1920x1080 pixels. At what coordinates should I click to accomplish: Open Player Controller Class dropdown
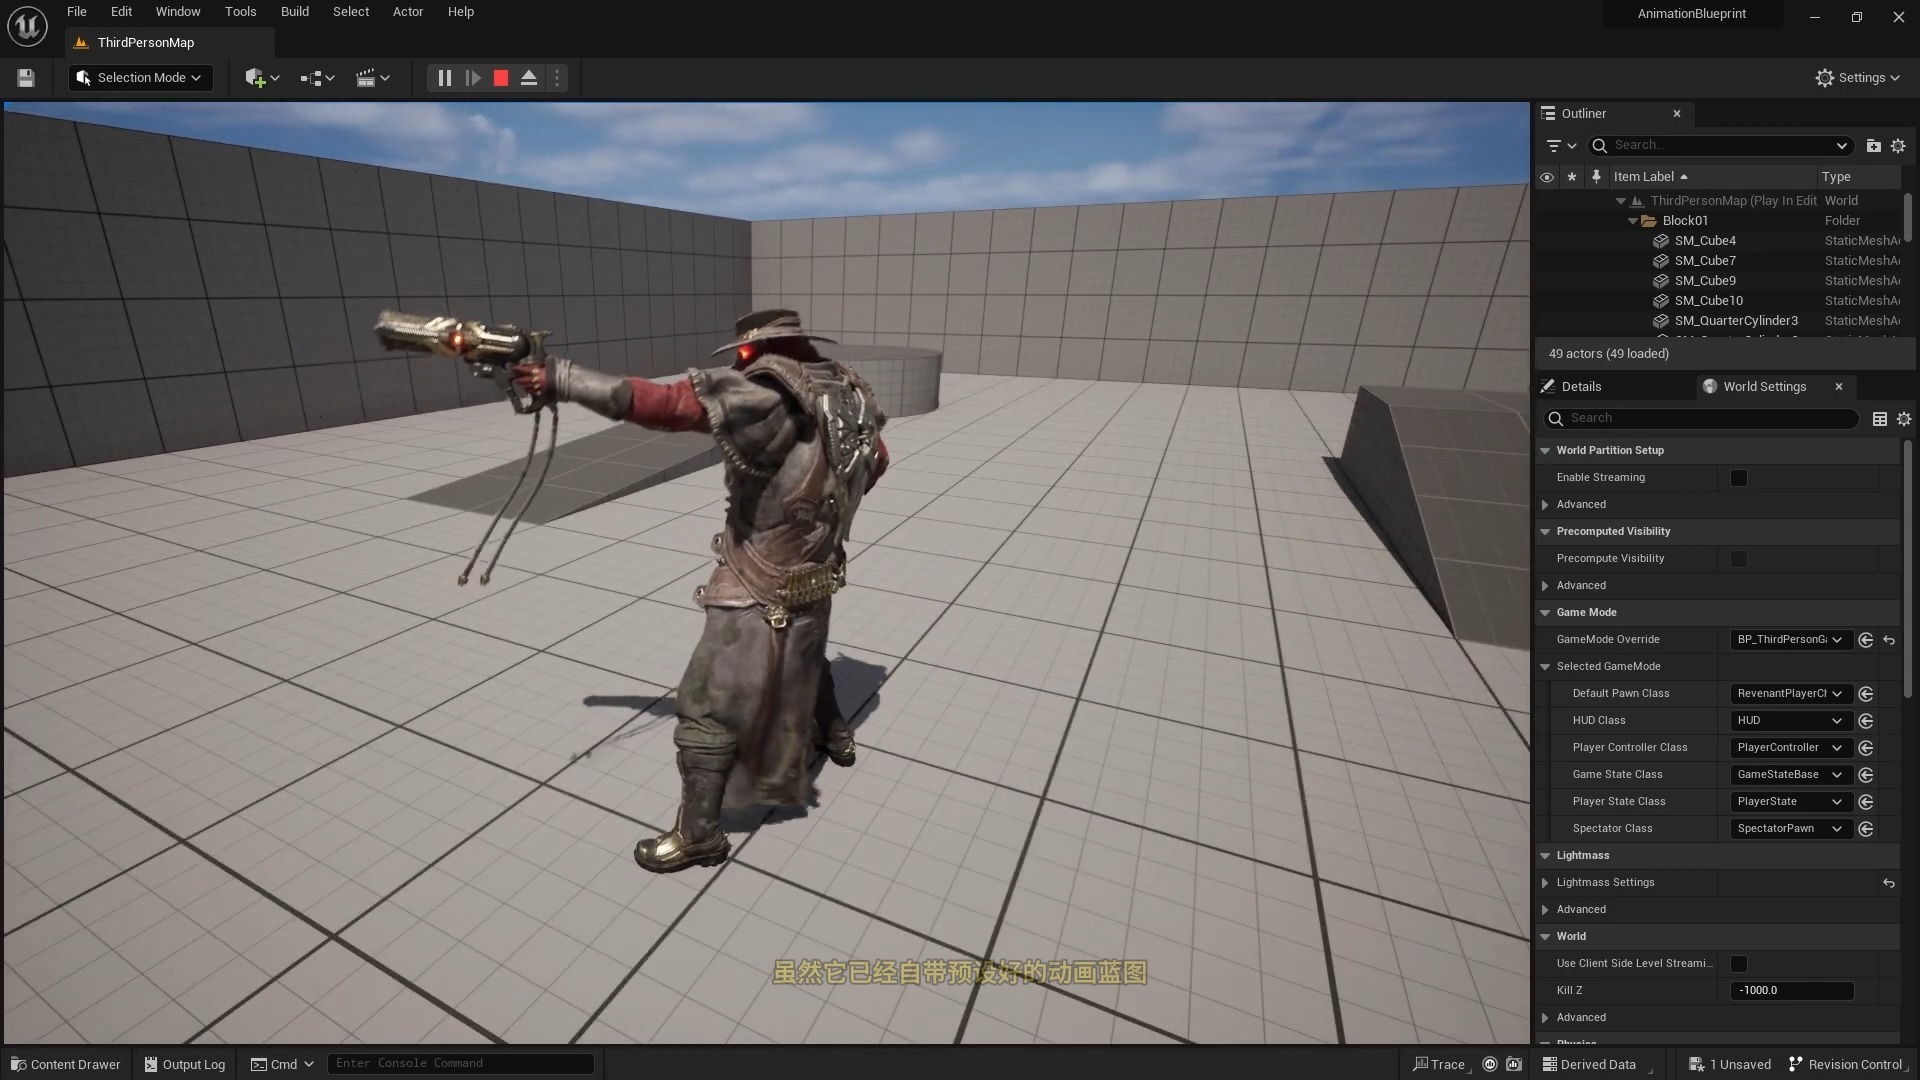[x=1791, y=748]
